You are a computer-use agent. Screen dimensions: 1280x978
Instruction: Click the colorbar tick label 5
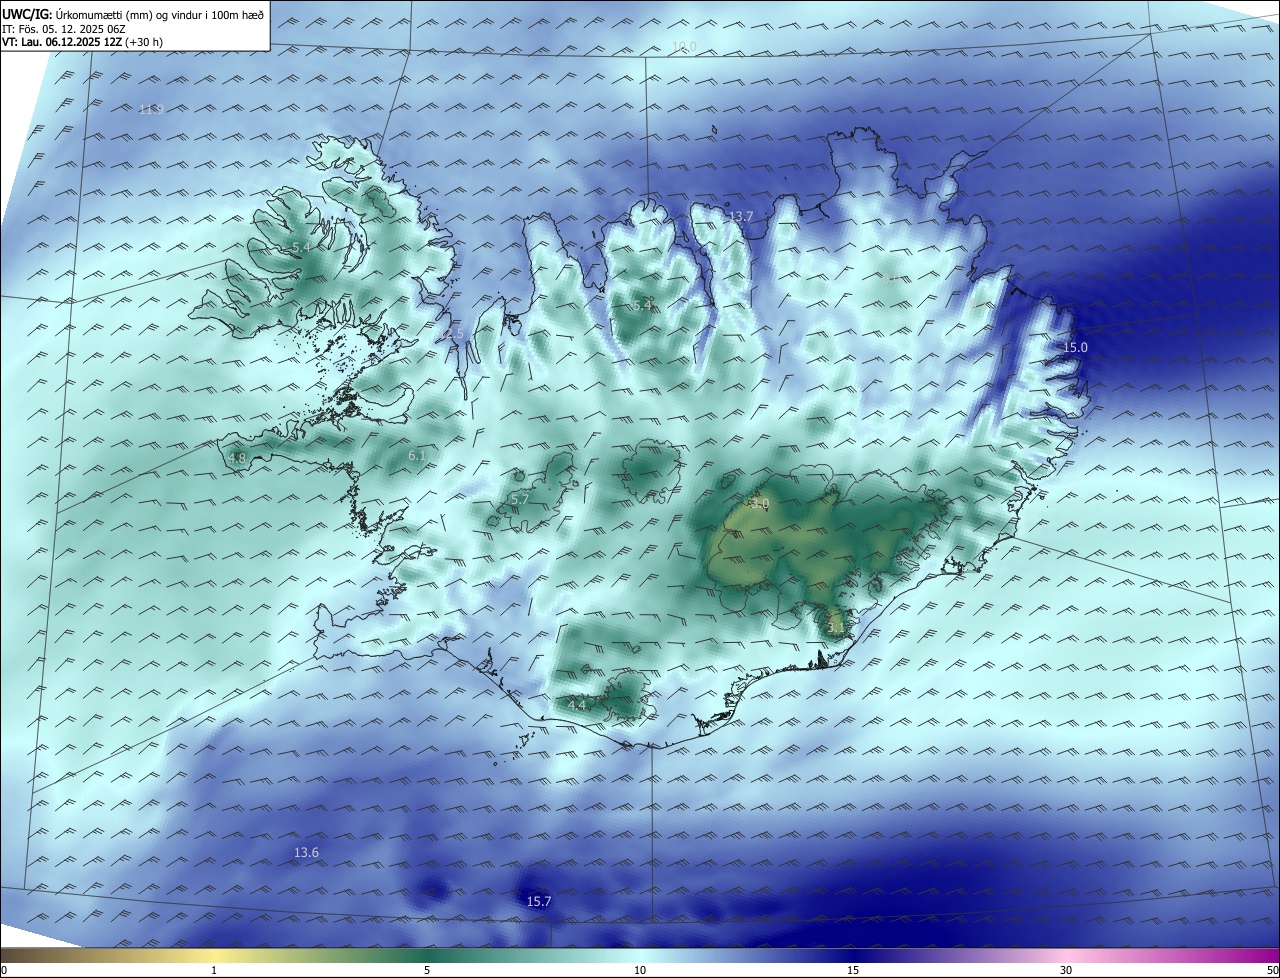[x=427, y=970]
